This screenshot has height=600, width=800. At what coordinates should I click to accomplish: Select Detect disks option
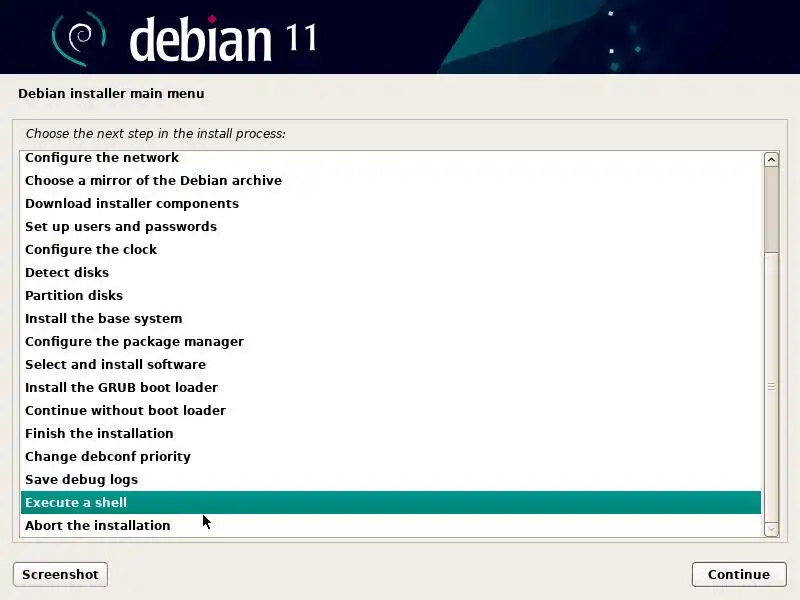pos(390,272)
